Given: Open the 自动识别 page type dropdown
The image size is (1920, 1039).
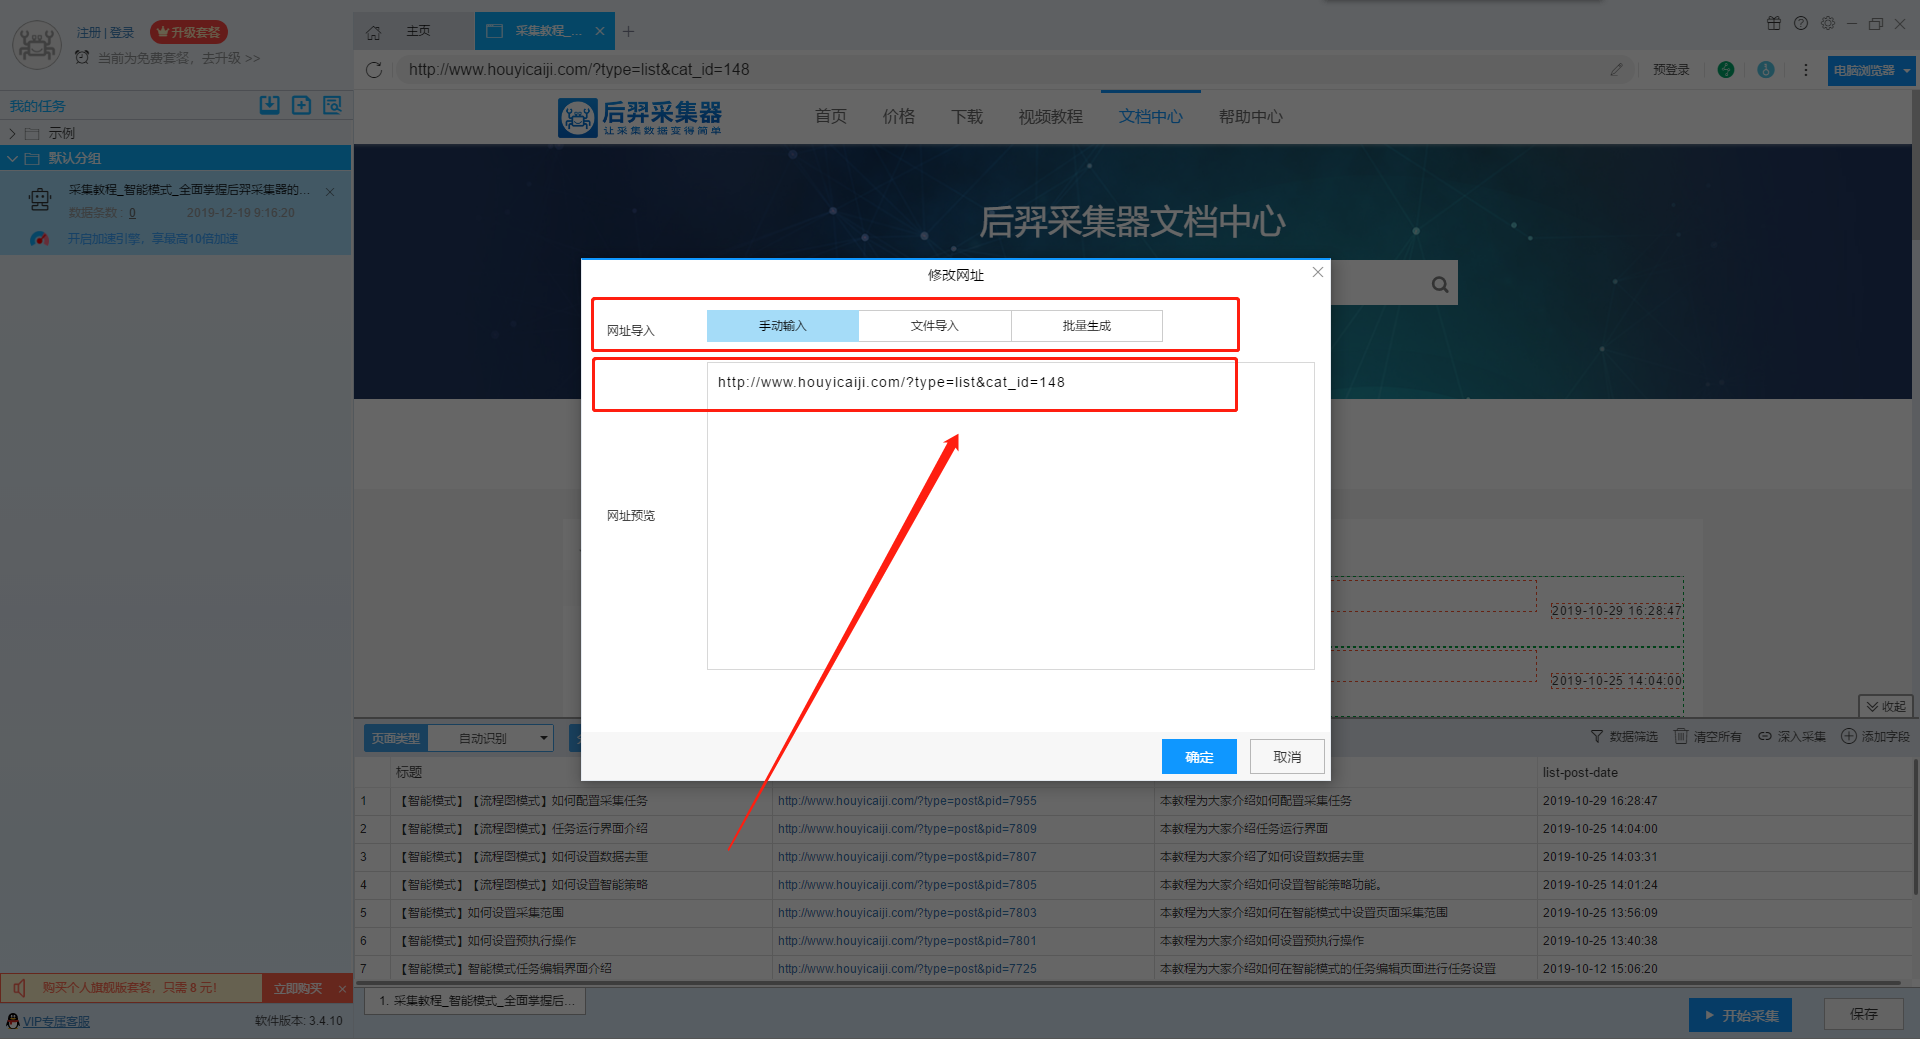Looking at the screenshot, I should tap(490, 738).
